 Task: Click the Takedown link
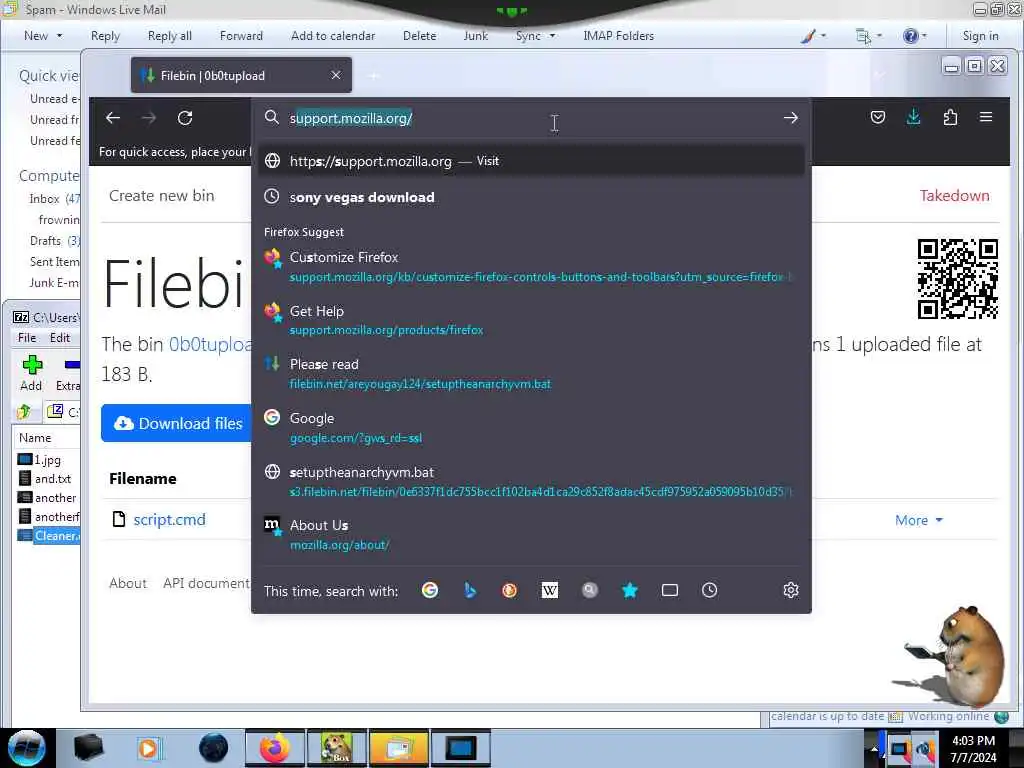pos(954,195)
